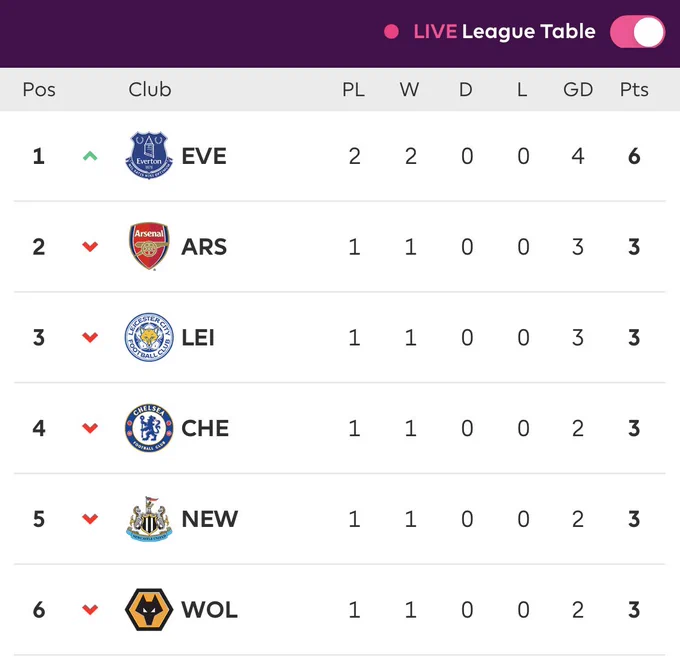Click the red down arrow beside Newcastle
Screen dimensions: 680x657
90,519
